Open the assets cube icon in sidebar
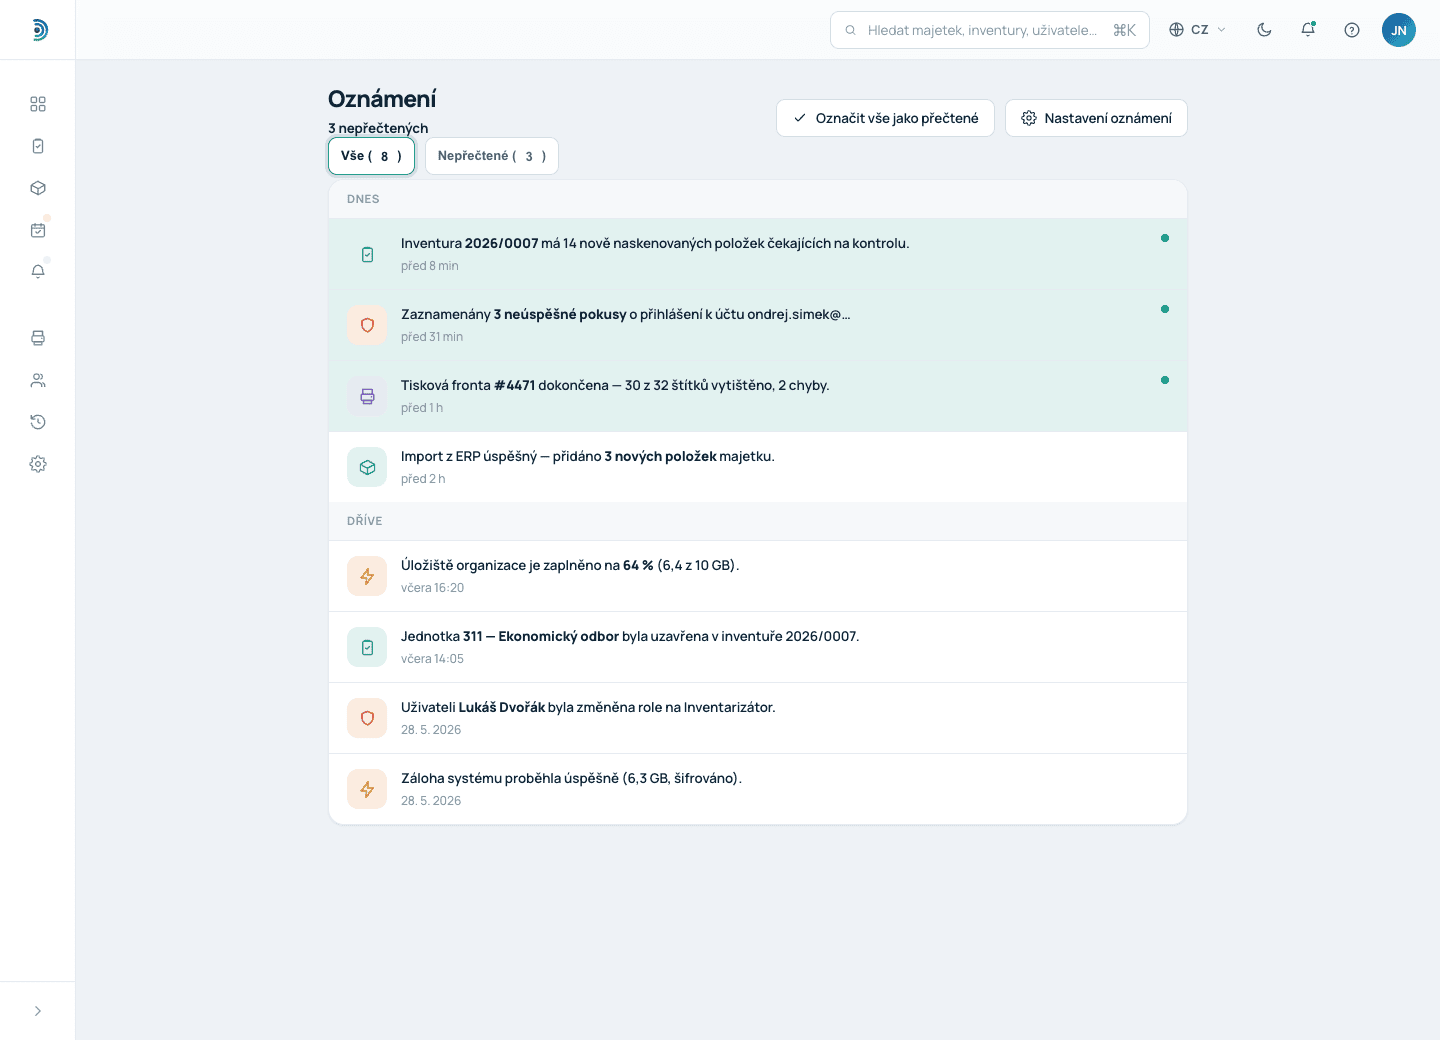This screenshot has width=1440, height=1040. (38, 188)
